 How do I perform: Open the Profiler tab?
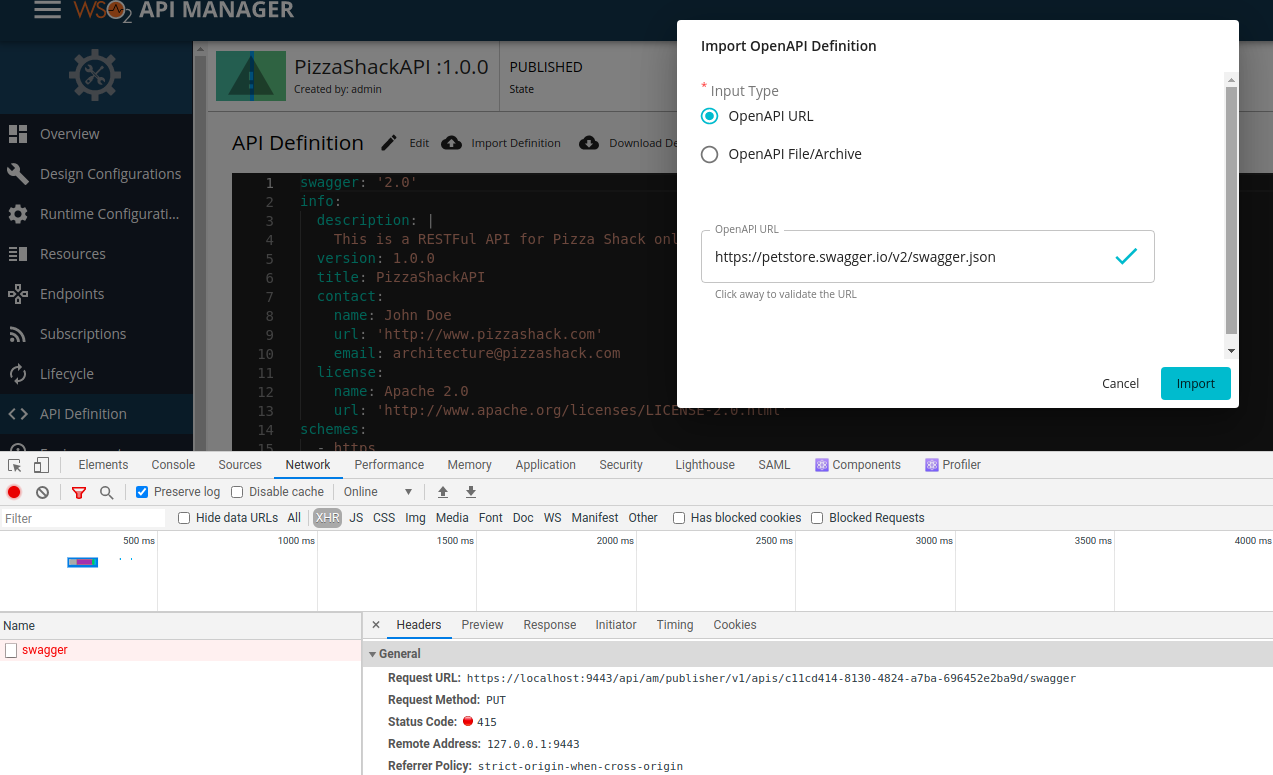click(953, 465)
